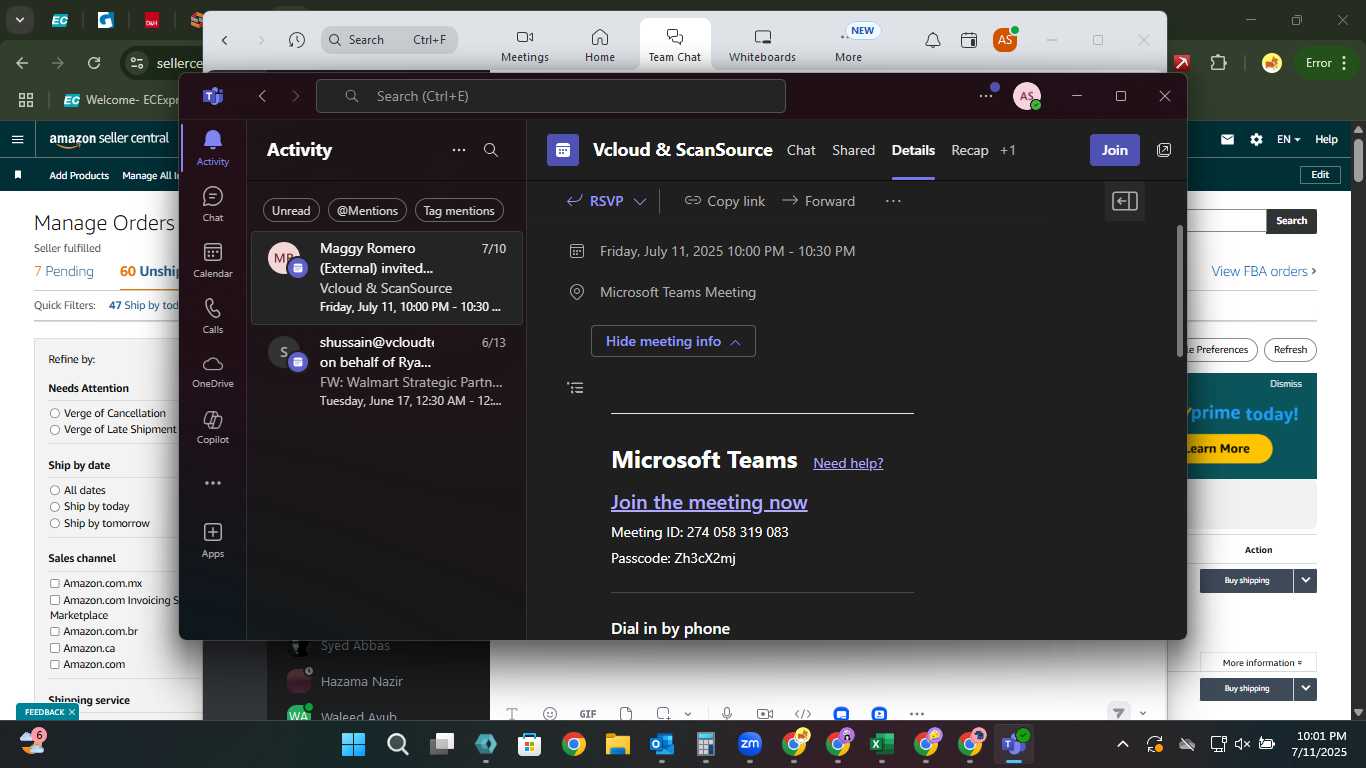Go back in Teams navigation

[262, 96]
